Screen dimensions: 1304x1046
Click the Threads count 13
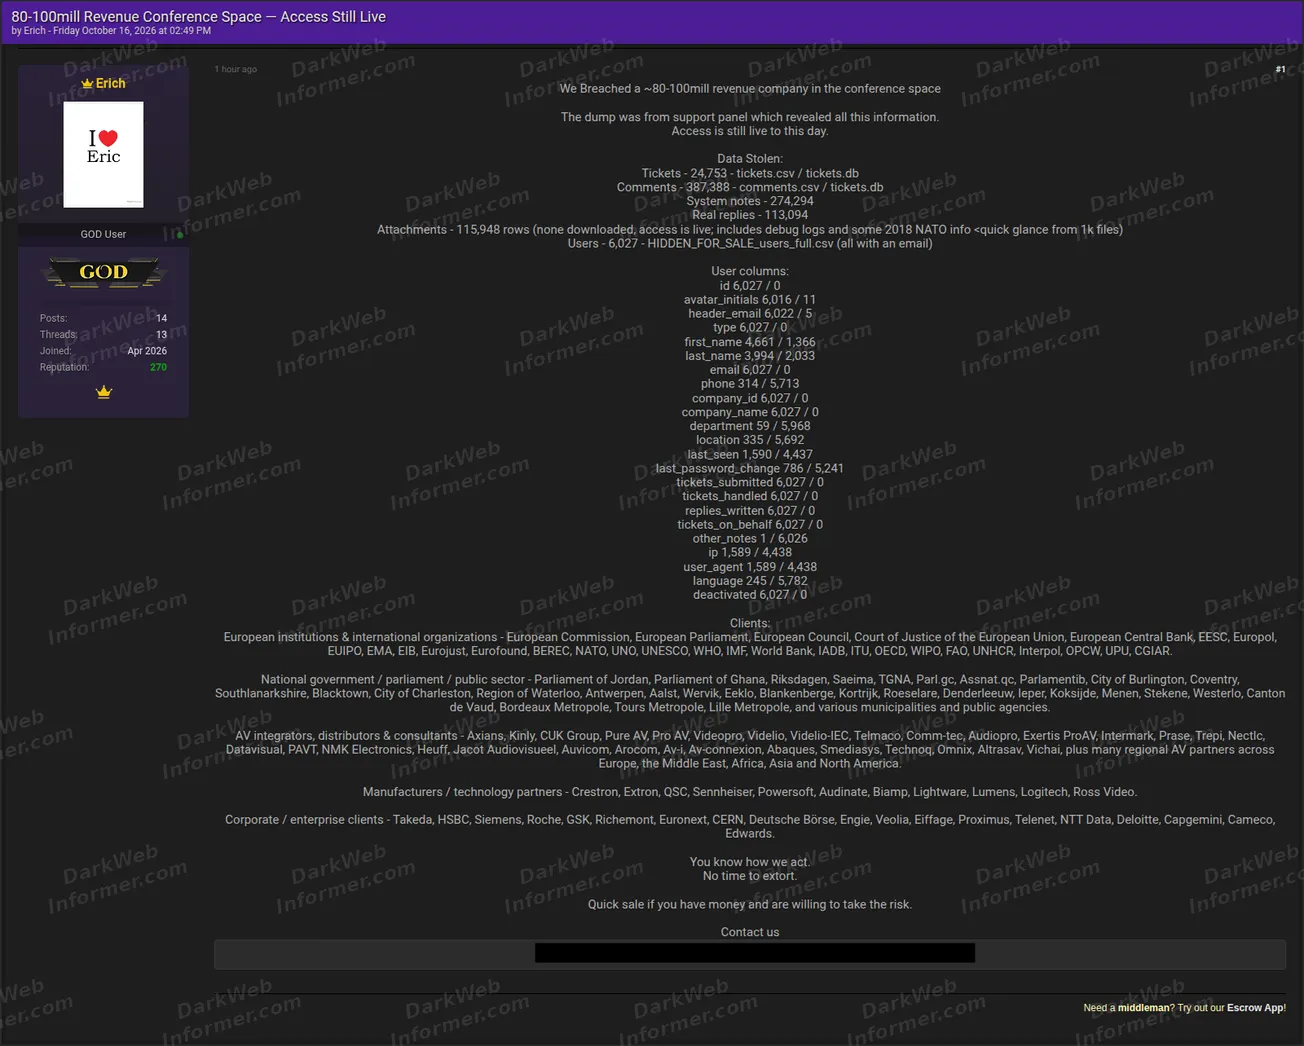coord(161,335)
